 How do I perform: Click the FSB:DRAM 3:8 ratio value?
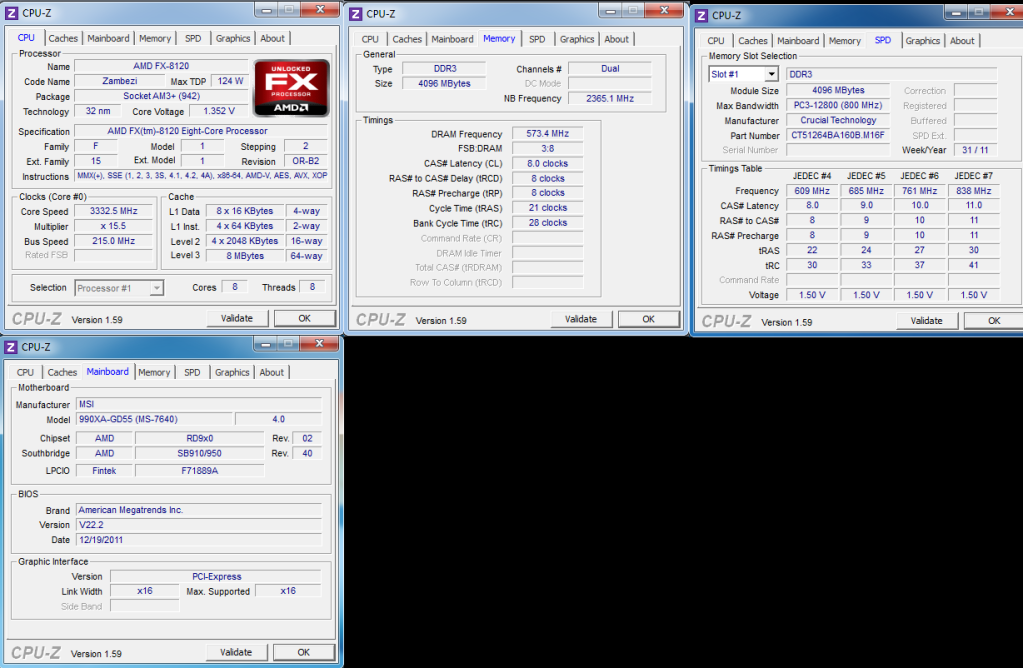coord(547,149)
